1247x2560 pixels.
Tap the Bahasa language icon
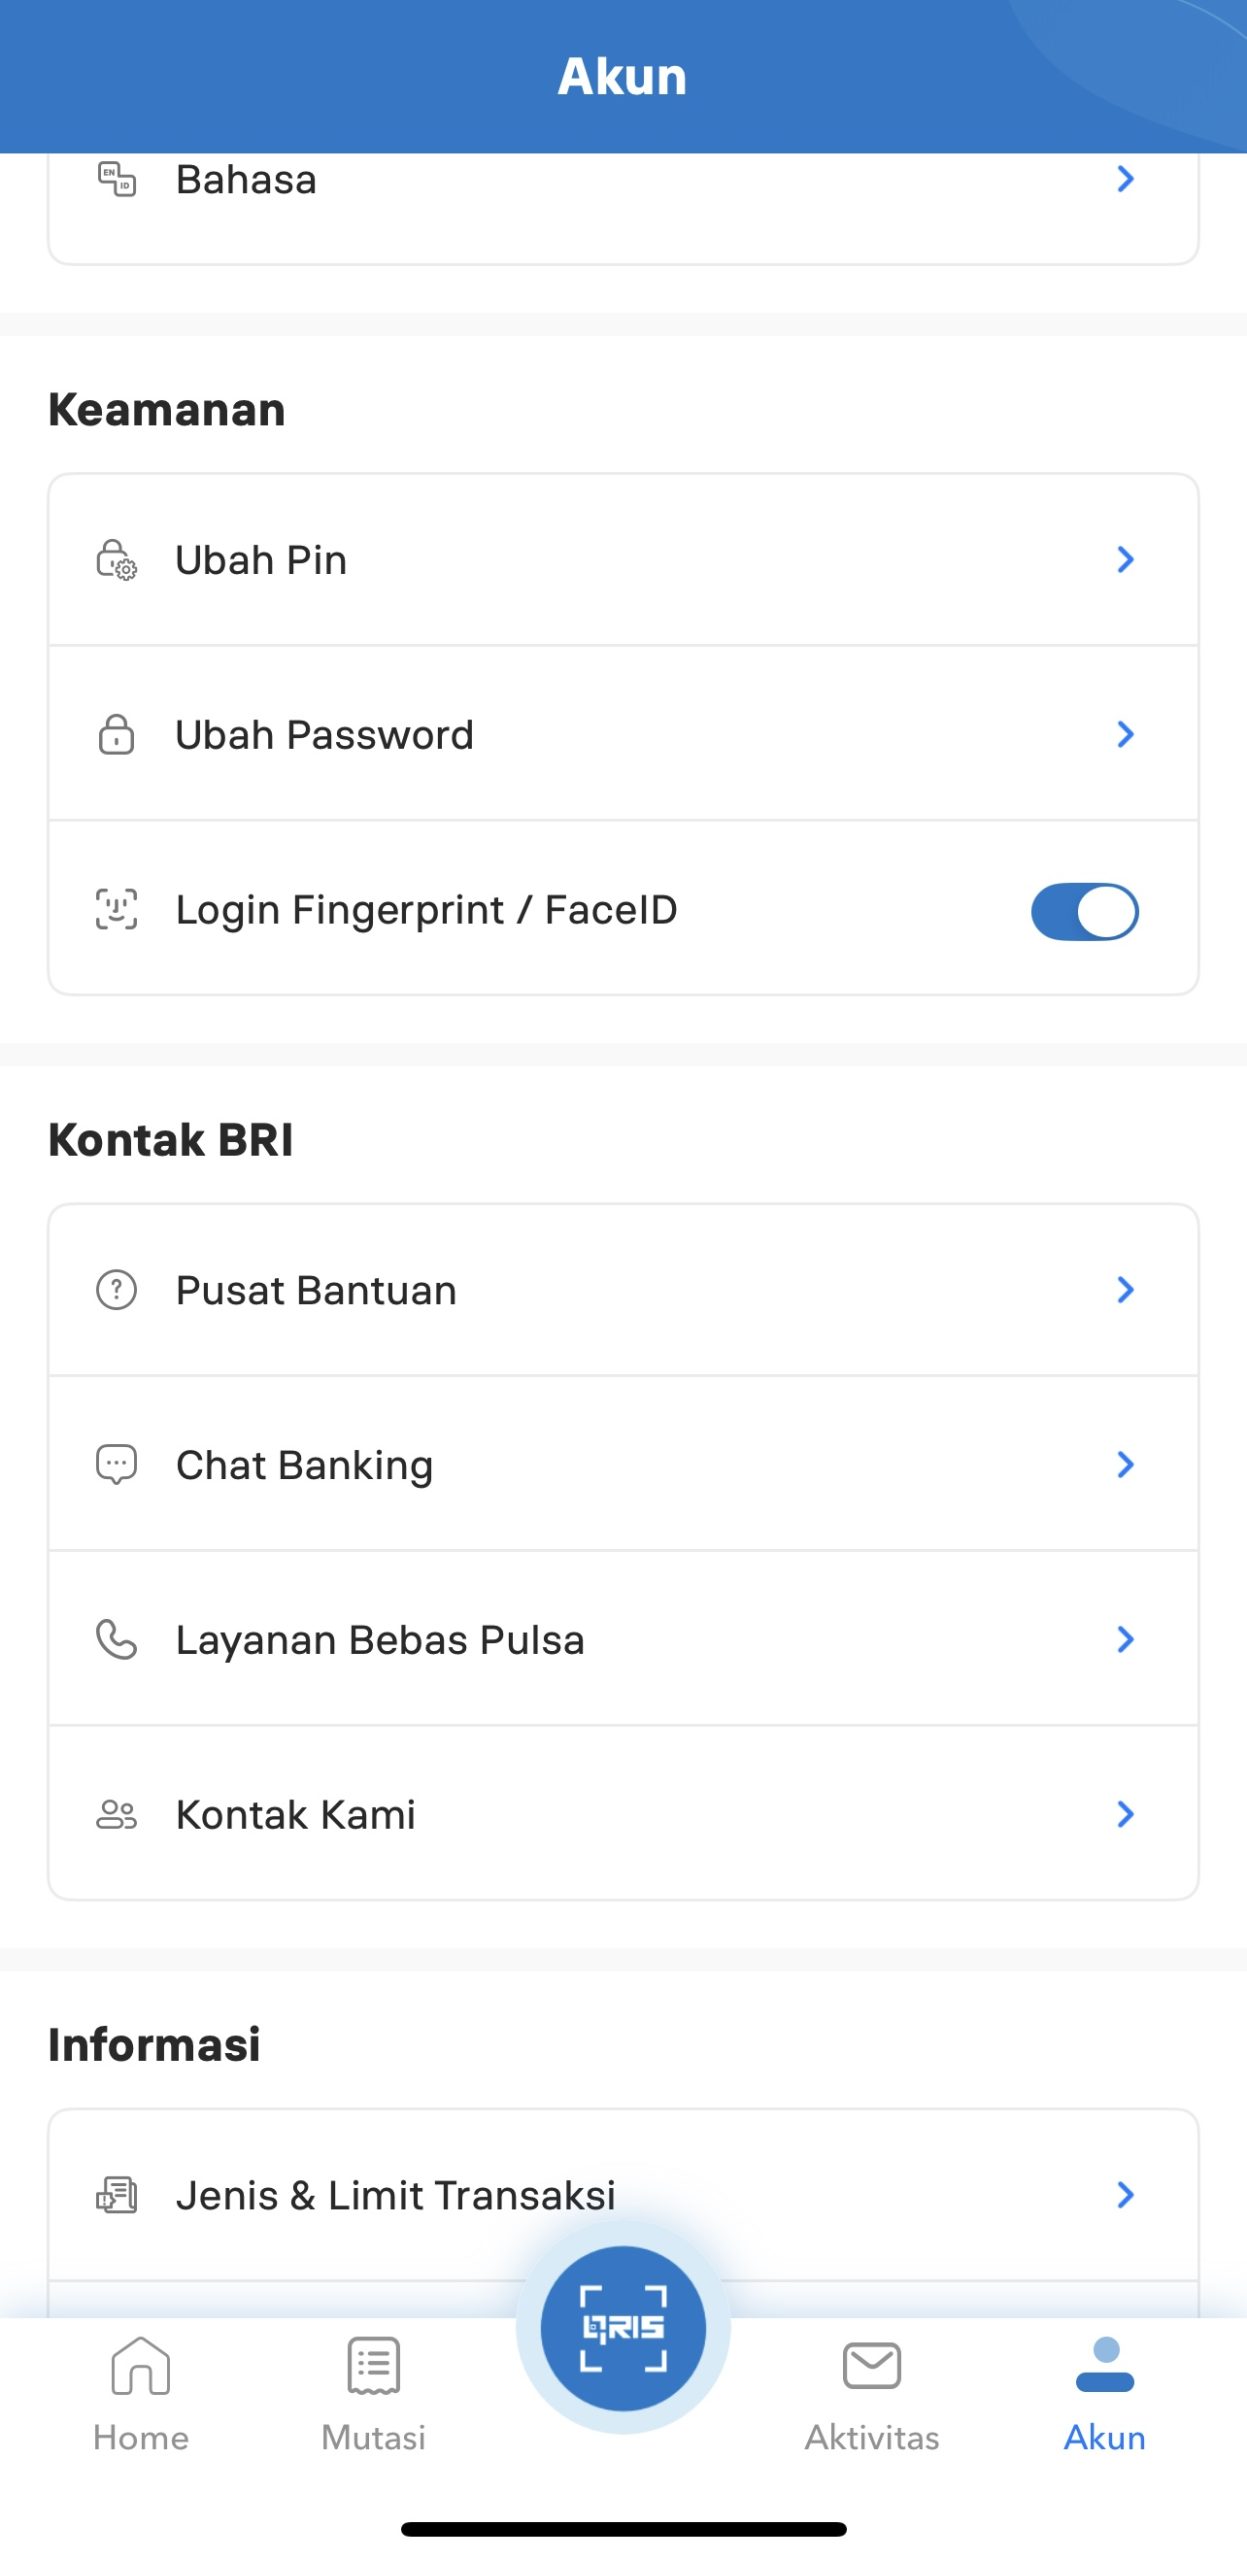[116, 180]
